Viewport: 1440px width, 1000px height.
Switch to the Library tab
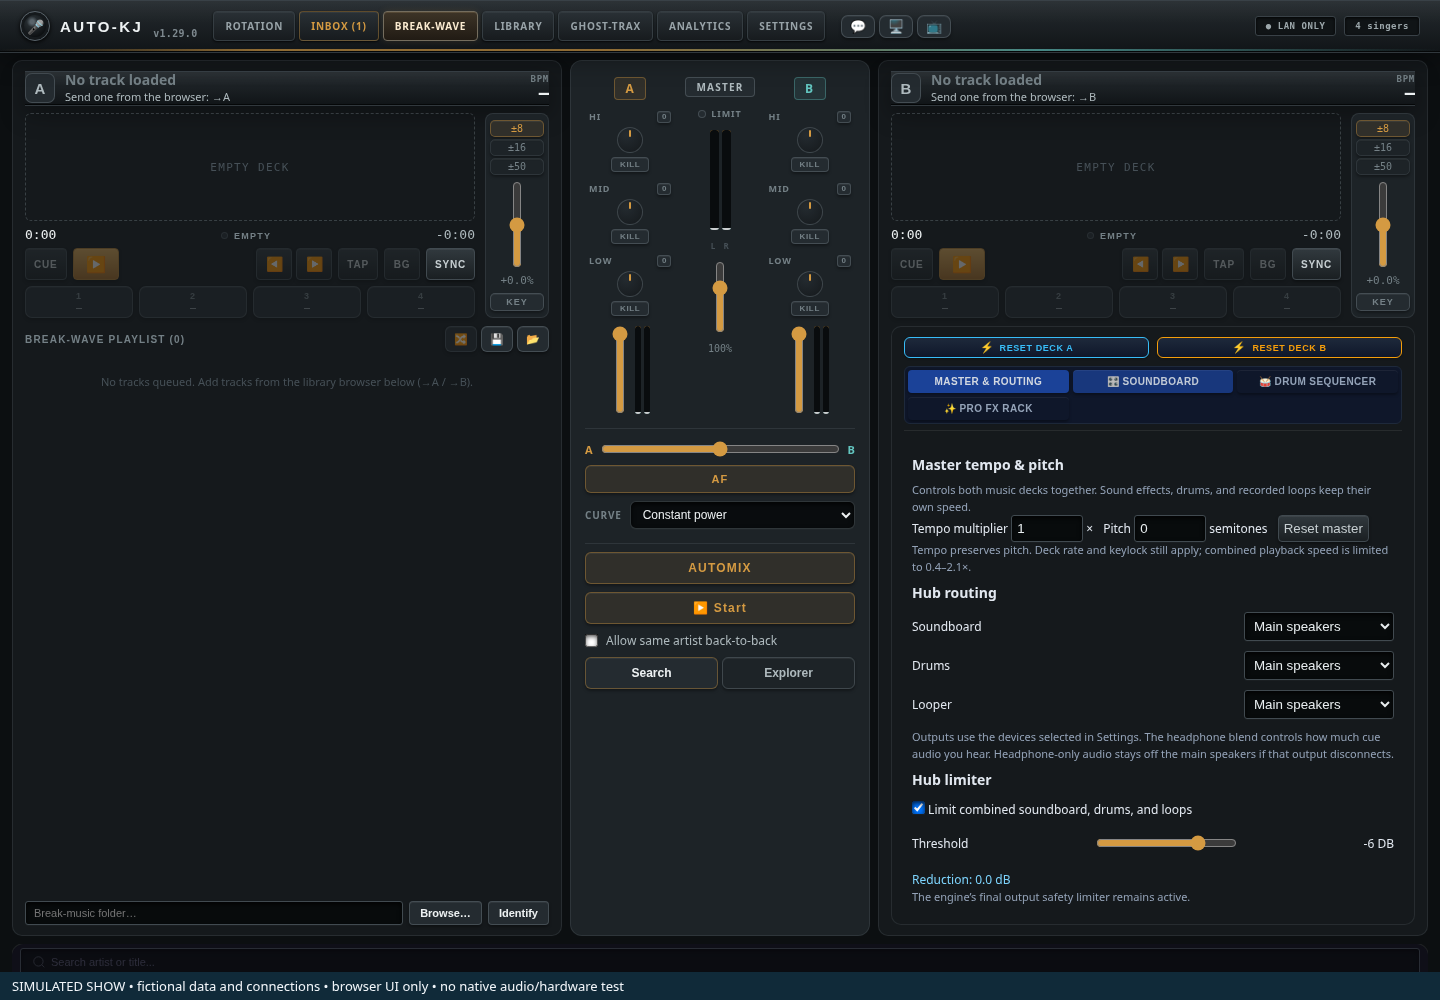(x=518, y=26)
